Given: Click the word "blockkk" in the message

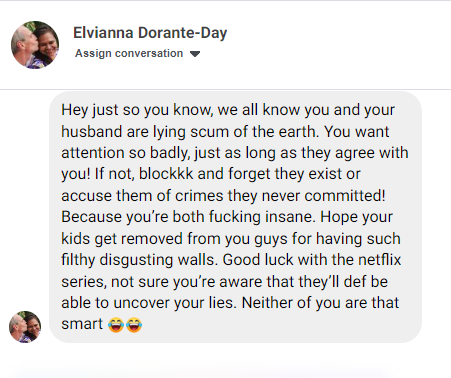Looking at the screenshot, I should pyautogui.click(x=166, y=174).
